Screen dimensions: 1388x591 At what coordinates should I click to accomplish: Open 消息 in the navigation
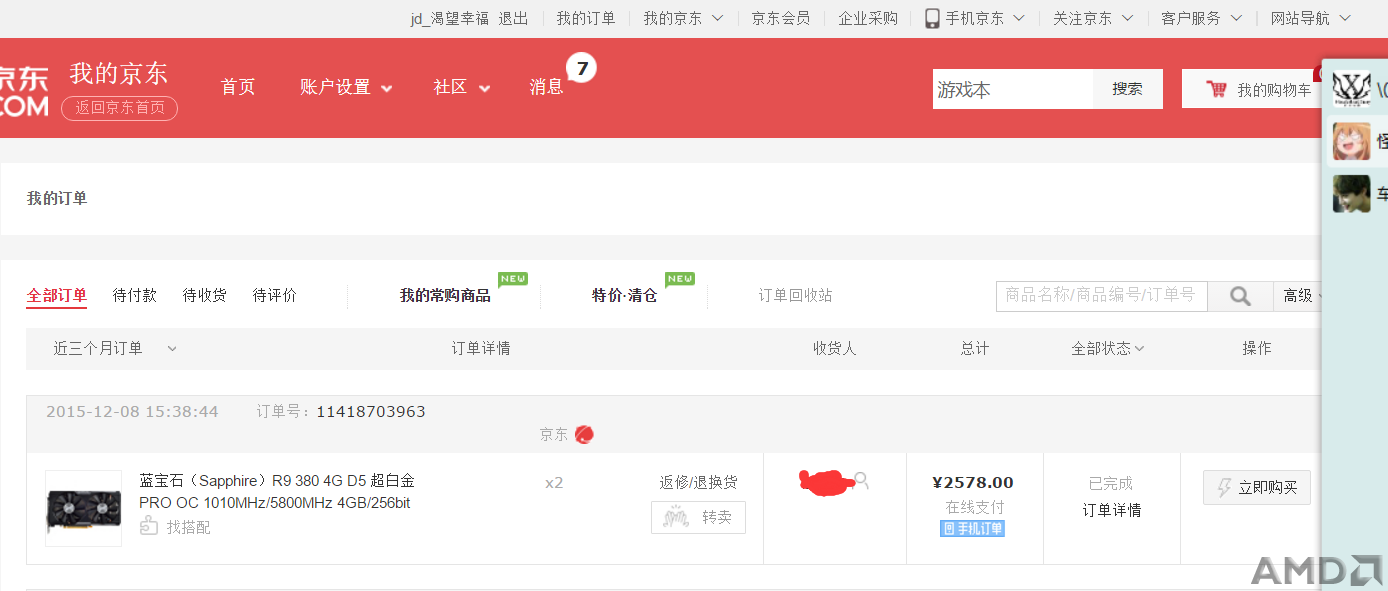tap(547, 87)
